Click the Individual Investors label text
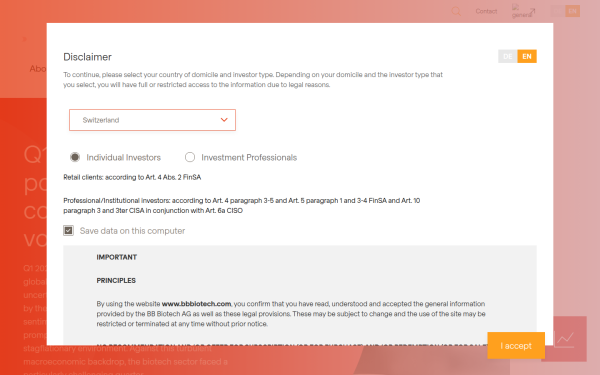This screenshot has height=375, width=600. (124, 158)
